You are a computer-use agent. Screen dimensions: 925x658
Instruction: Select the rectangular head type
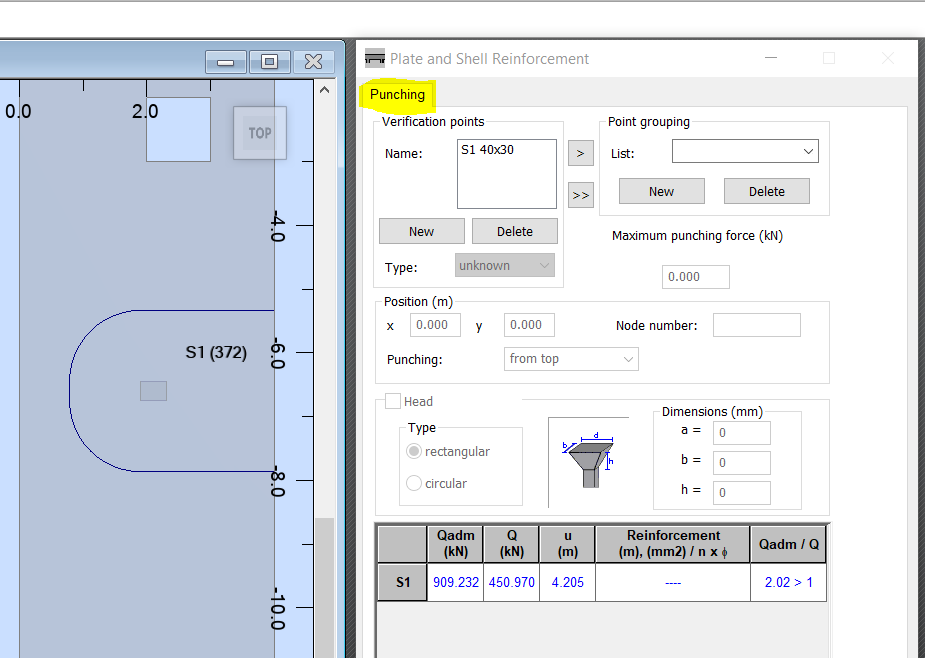point(413,451)
